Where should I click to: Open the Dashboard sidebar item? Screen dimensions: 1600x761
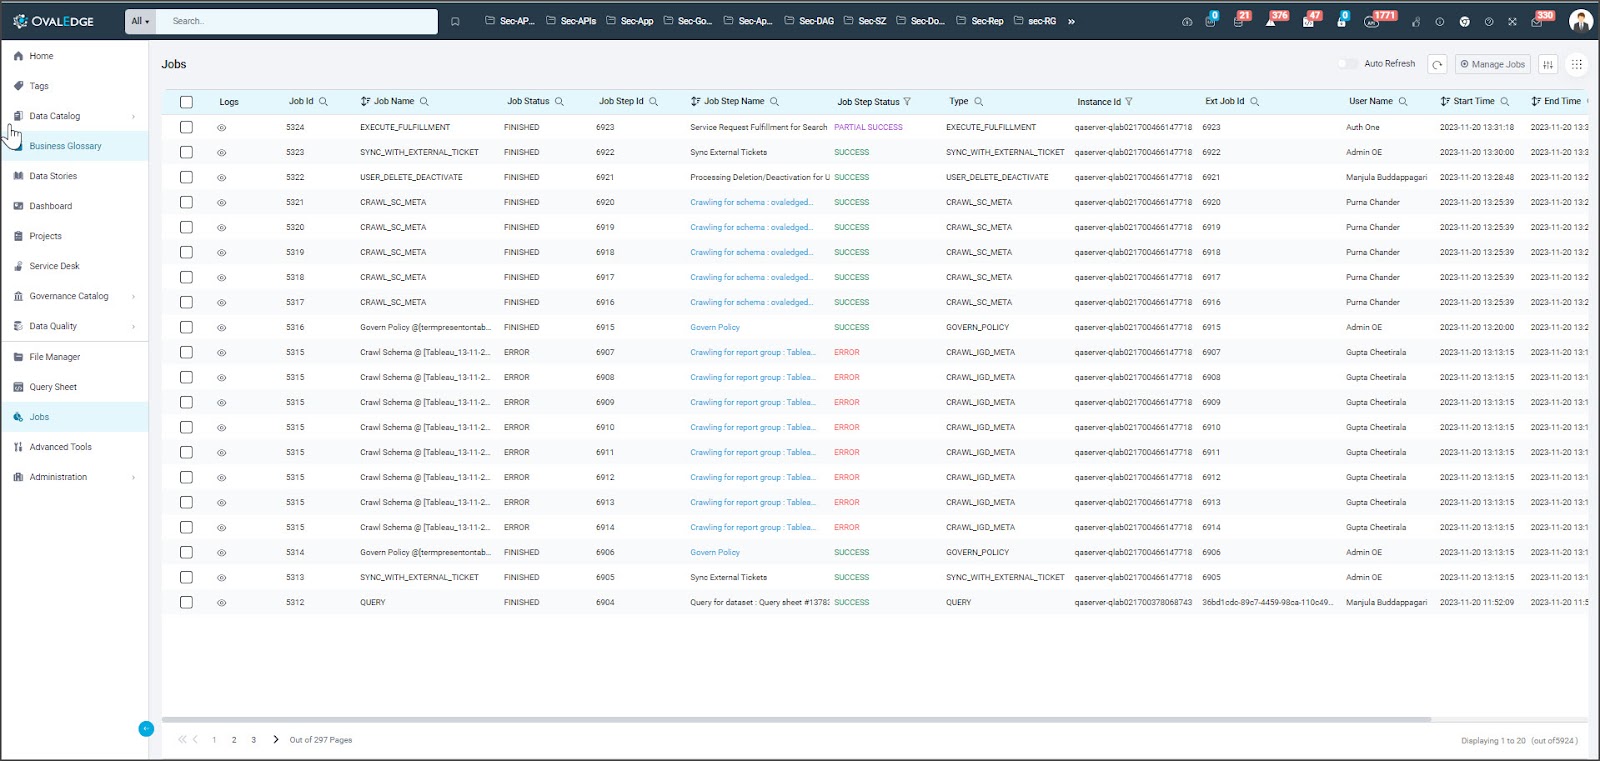(50, 206)
